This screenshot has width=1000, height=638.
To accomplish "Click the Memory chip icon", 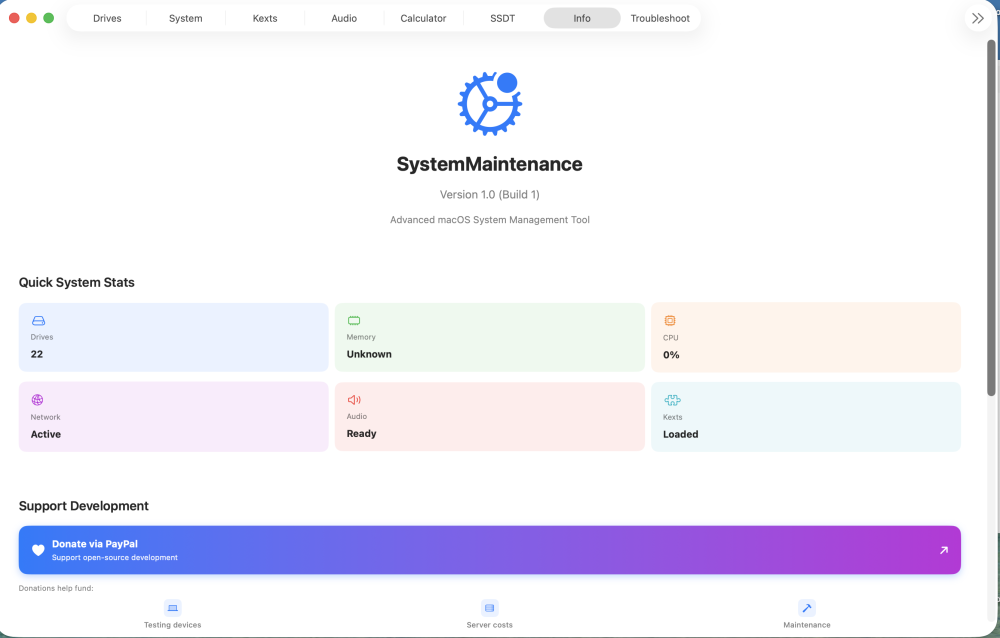I will 354,320.
